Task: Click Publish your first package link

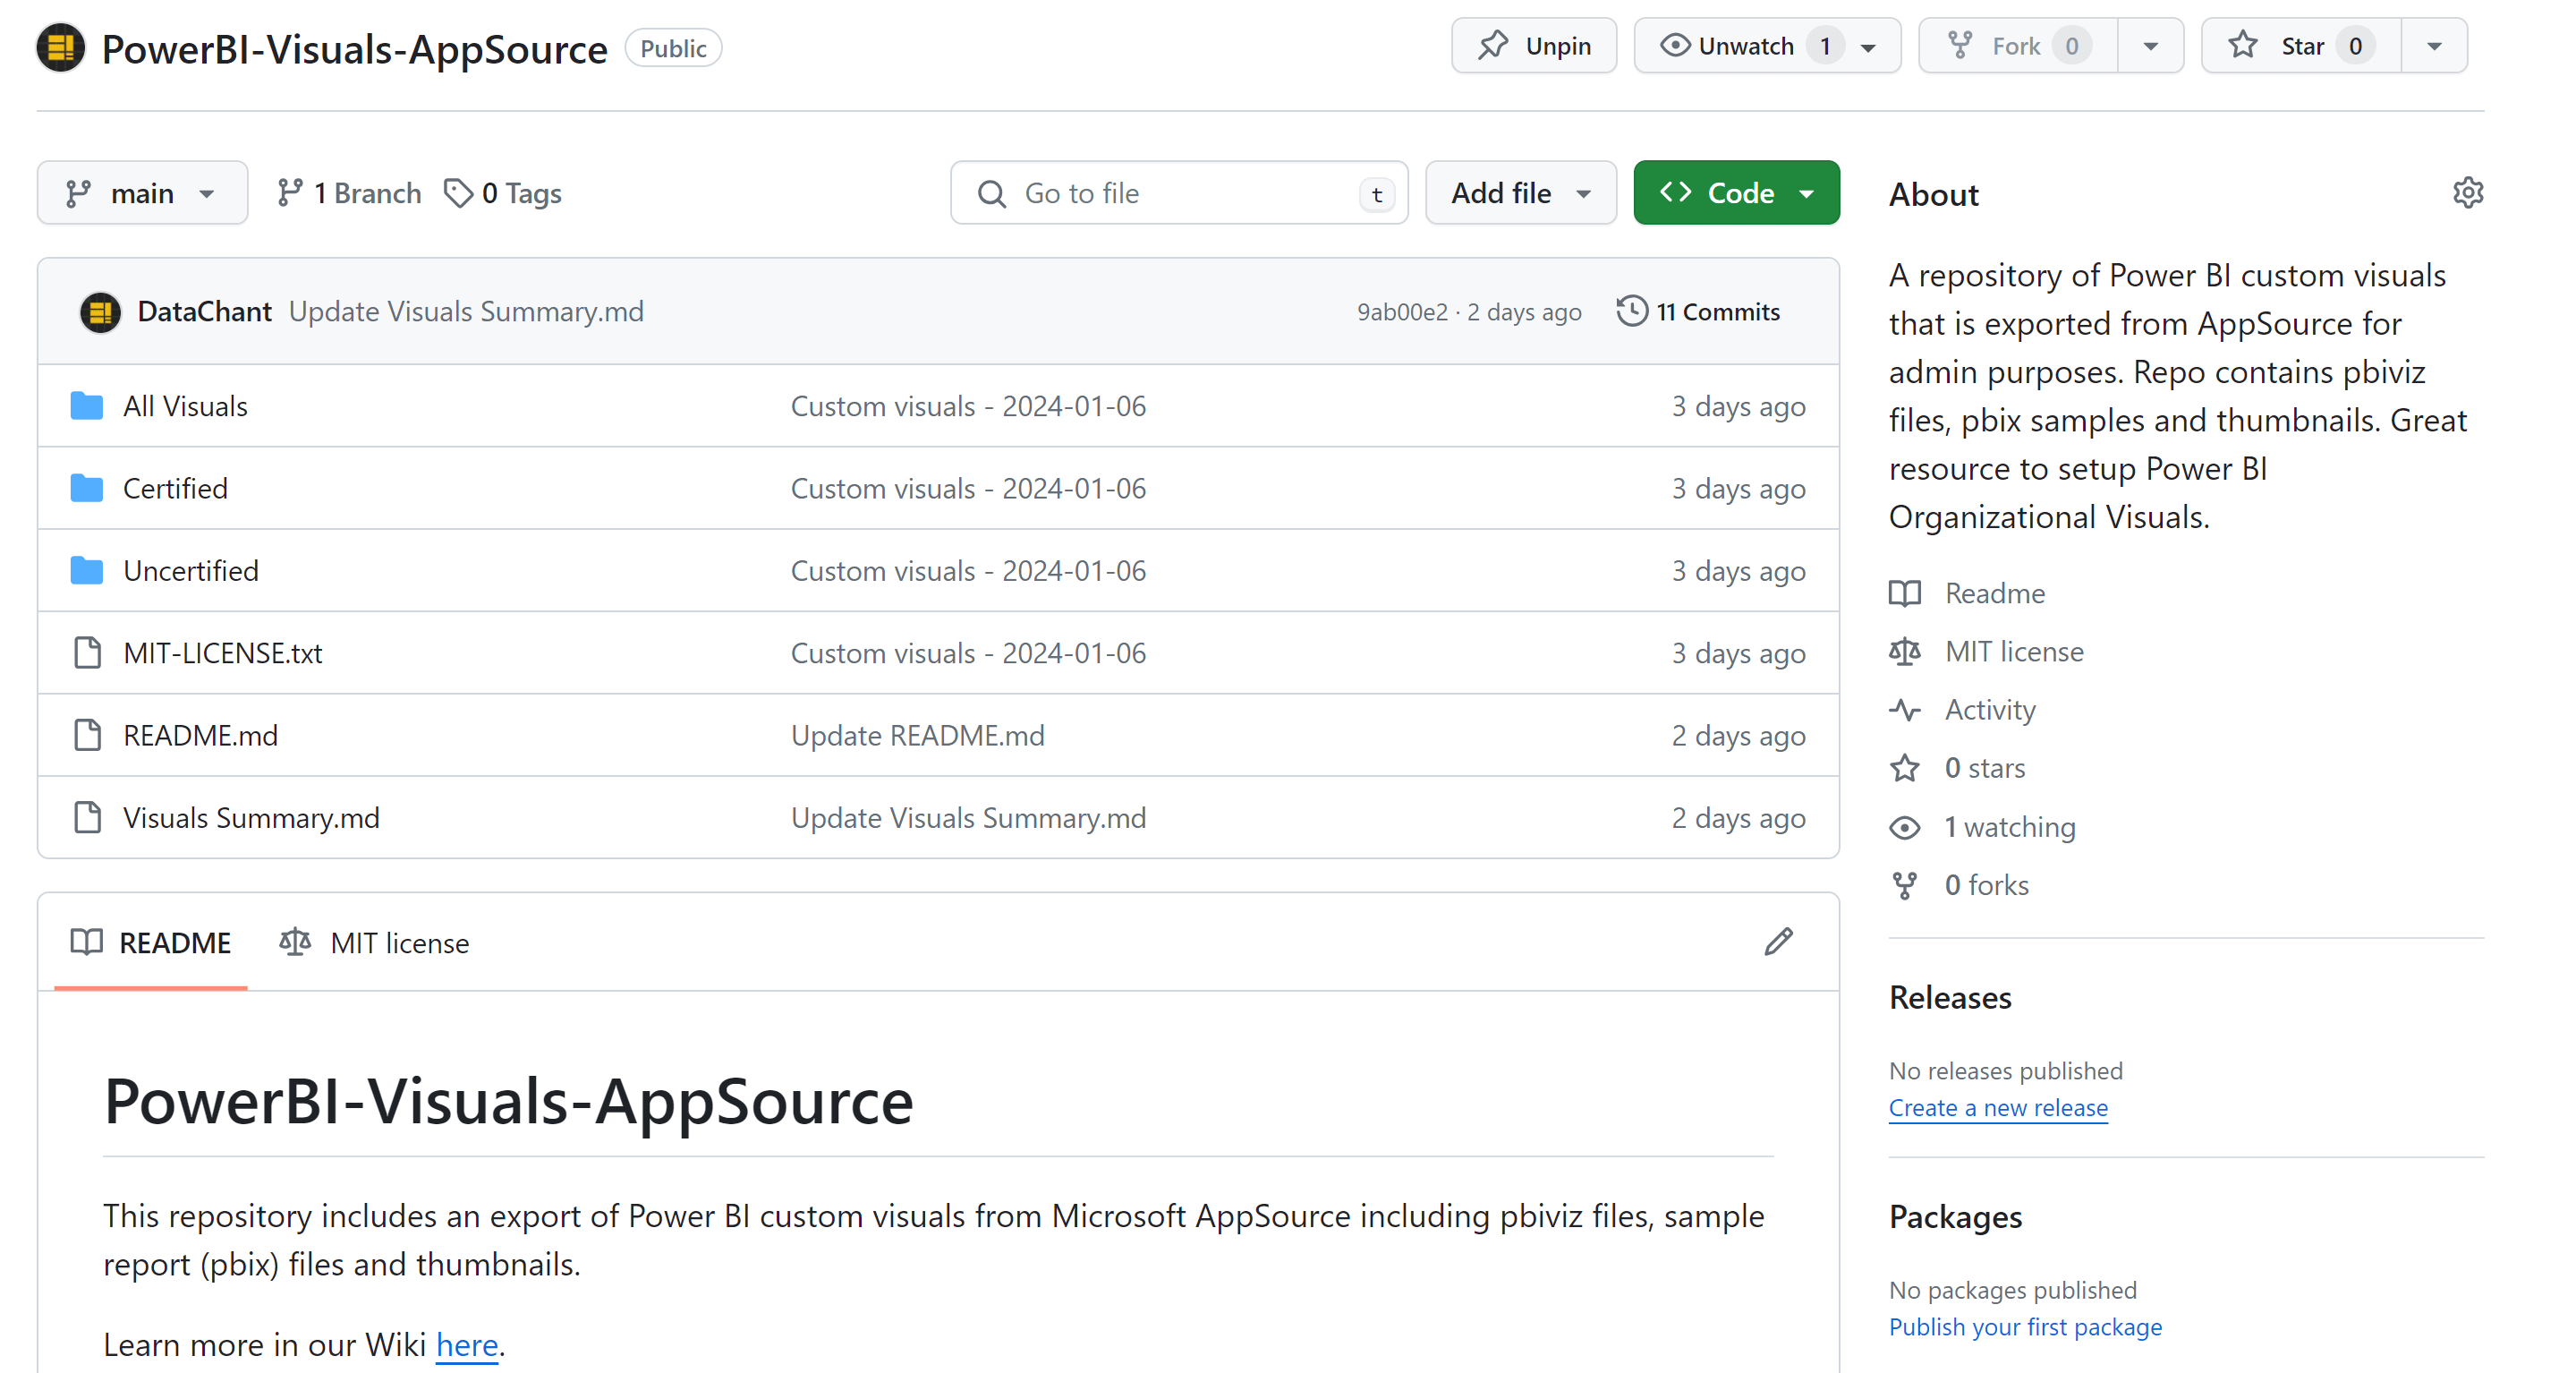Action: point(2024,1327)
